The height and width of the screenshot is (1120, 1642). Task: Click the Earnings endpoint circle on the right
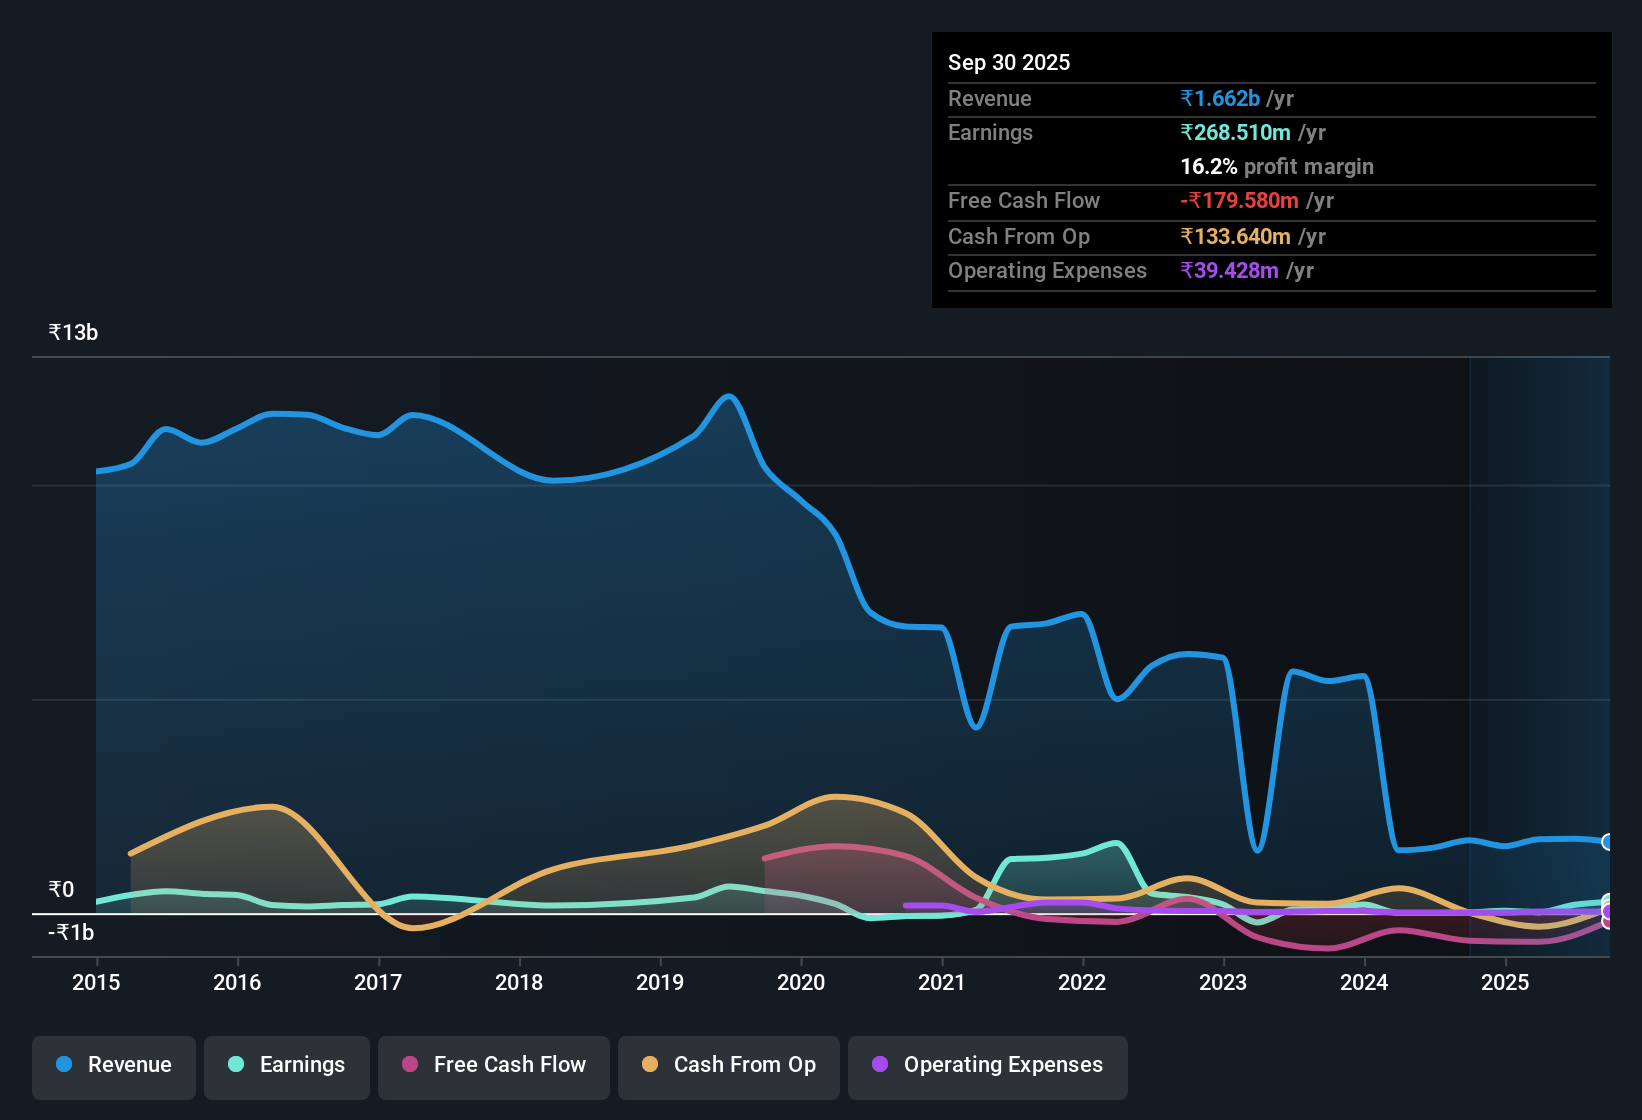click(1607, 899)
